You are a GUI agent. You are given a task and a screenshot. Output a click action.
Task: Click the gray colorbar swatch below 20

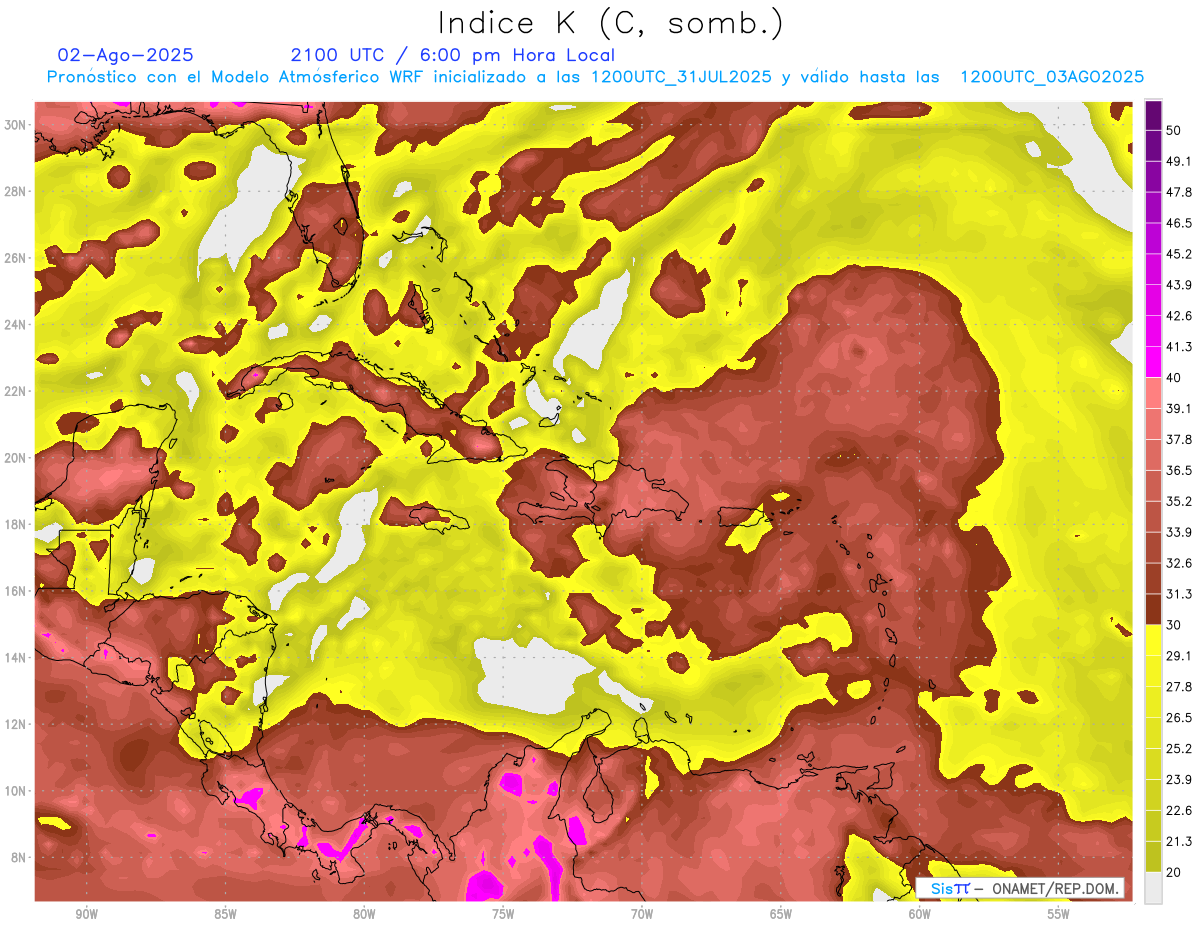pos(1153,888)
